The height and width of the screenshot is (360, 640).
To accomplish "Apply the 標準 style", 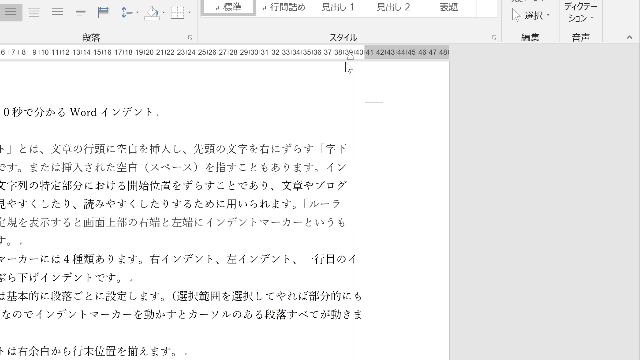I will (x=229, y=7).
